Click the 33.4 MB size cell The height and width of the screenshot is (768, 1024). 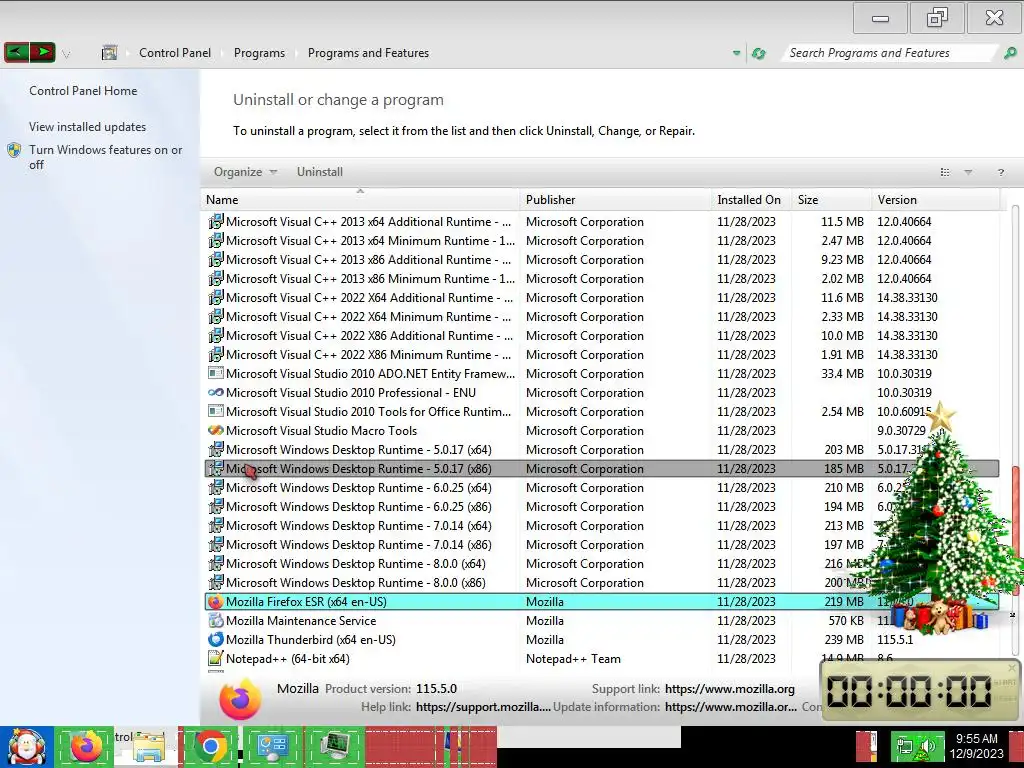[x=842, y=374]
